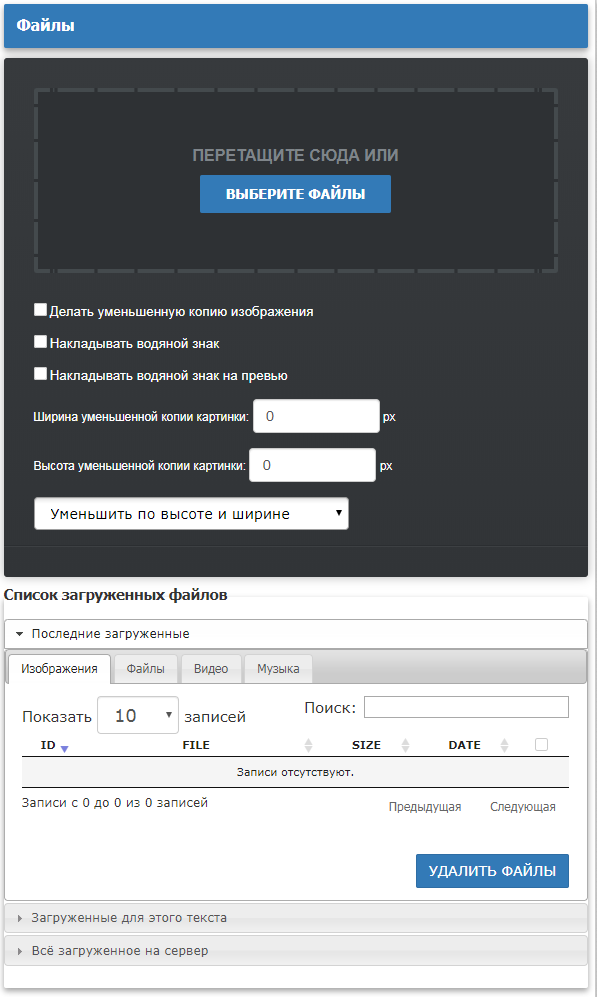Open Уменьшить по высоте и ширине dropdown
Screen dimensions: 597x997
click(x=191, y=514)
